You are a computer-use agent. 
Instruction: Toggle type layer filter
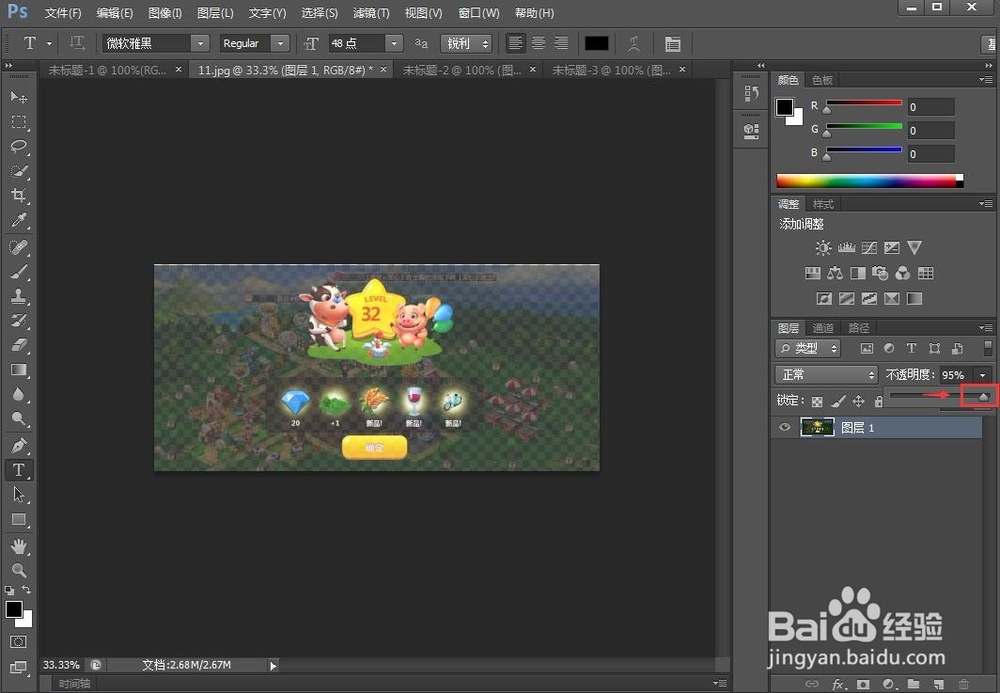click(x=911, y=348)
